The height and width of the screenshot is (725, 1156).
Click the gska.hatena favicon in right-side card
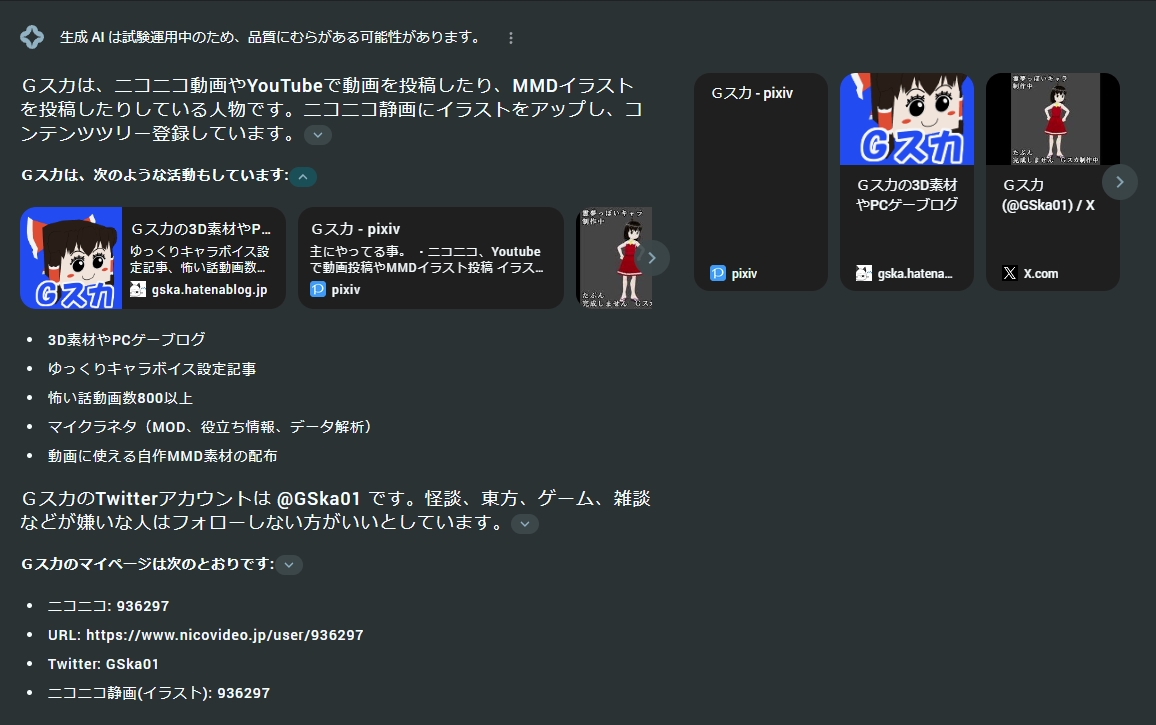tap(863, 274)
